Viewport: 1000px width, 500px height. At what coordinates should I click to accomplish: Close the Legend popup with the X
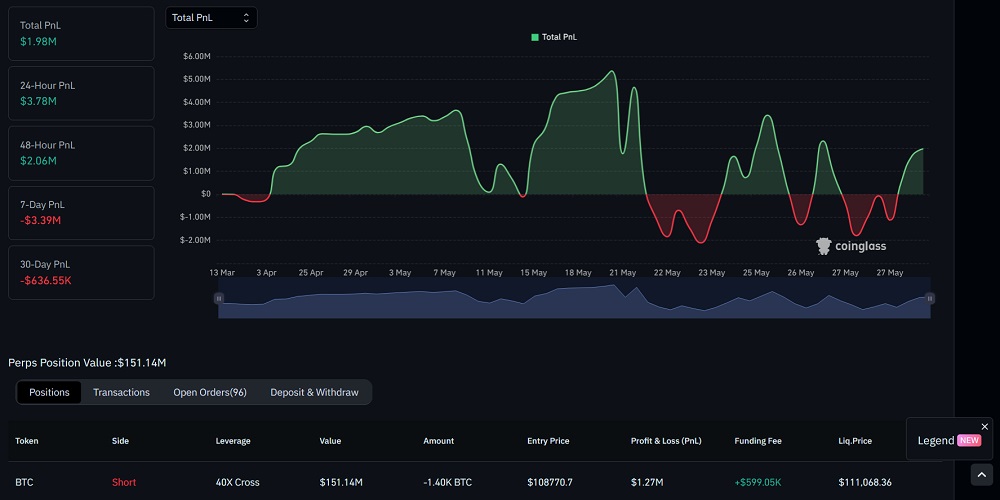(x=984, y=426)
